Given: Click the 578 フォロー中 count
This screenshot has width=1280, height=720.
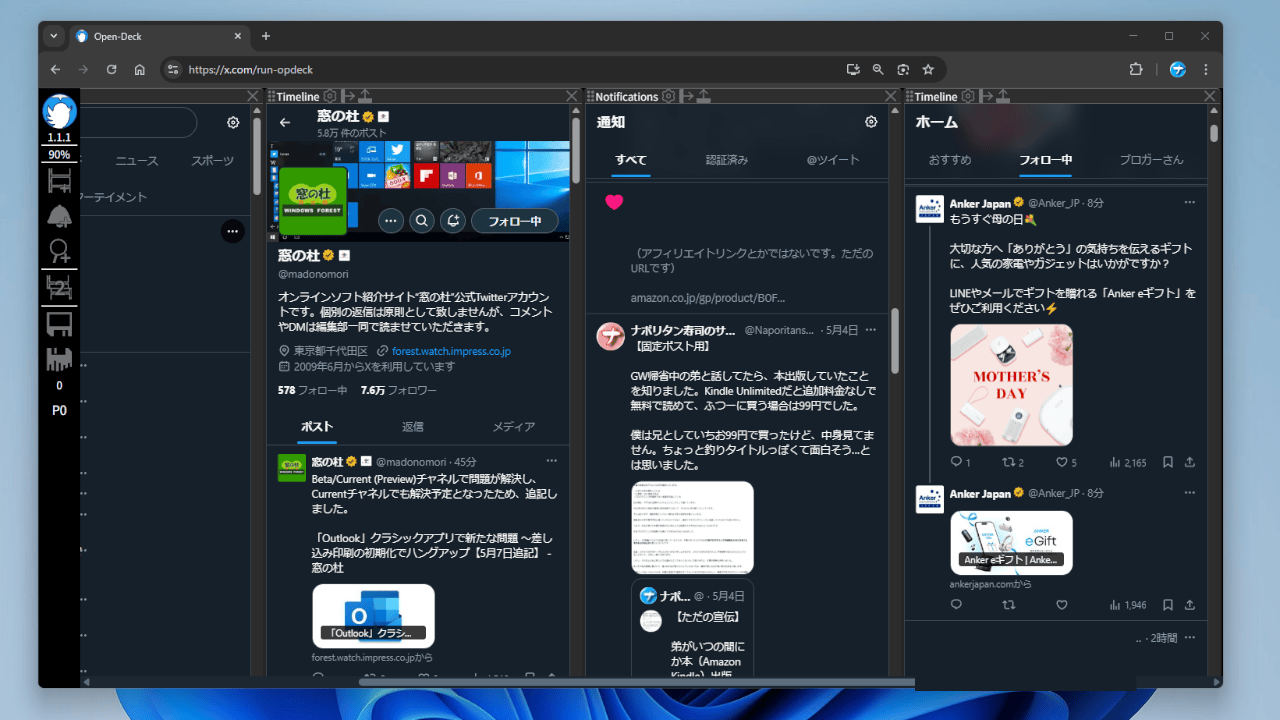Looking at the screenshot, I should 313,390.
